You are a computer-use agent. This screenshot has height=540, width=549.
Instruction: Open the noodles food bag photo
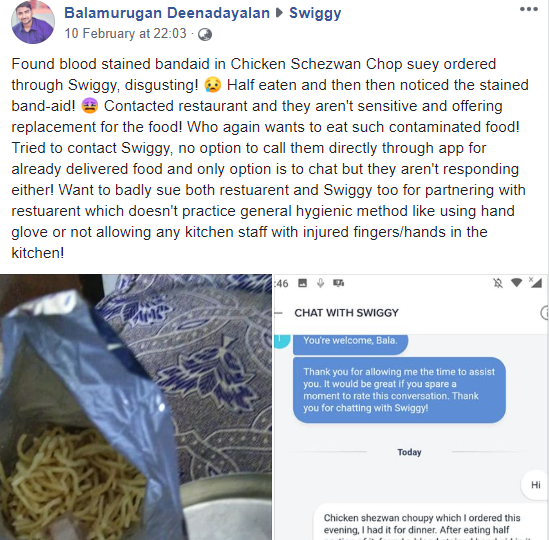tap(136, 407)
